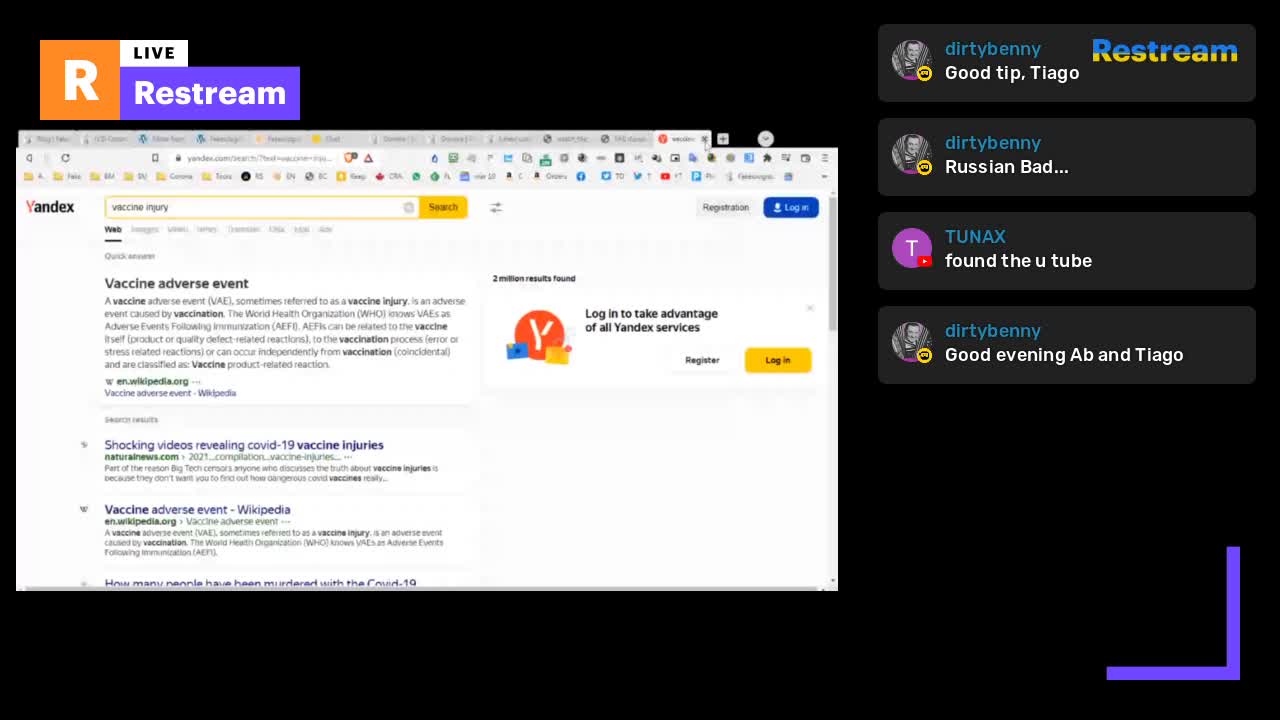This screenshot has width=1280, height=720.
Task: Reload the Yandex page
Action: coord(65,158)
